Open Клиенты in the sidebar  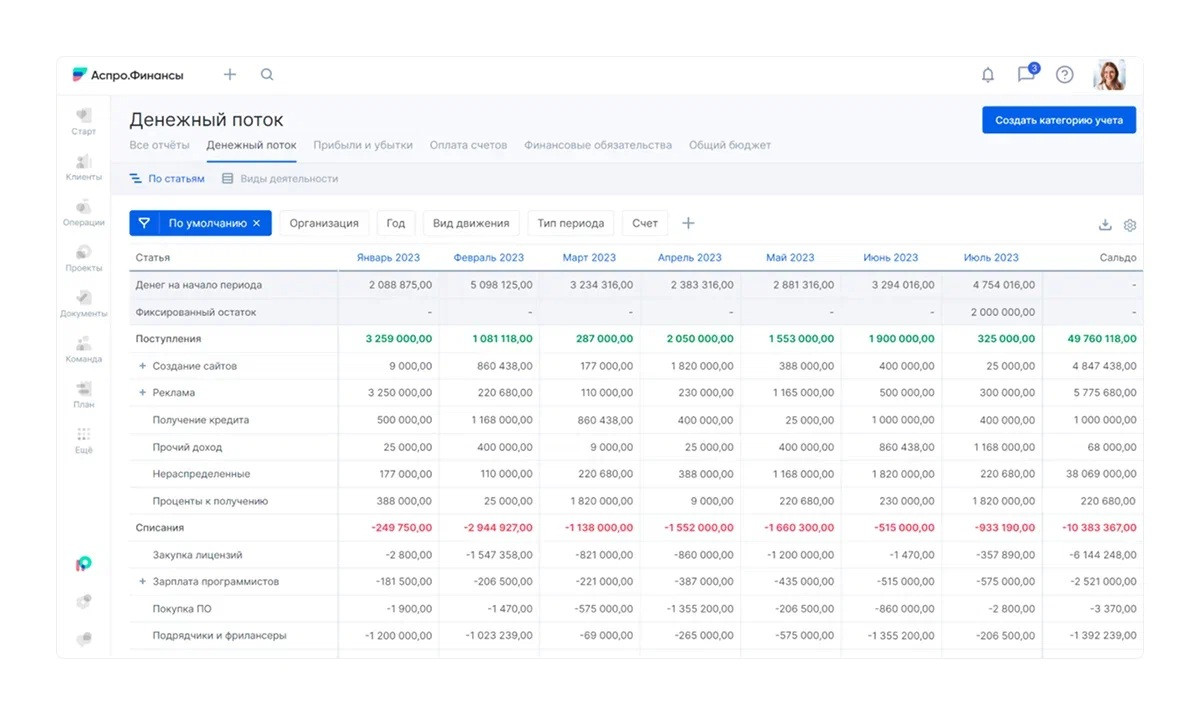(84, 167)
